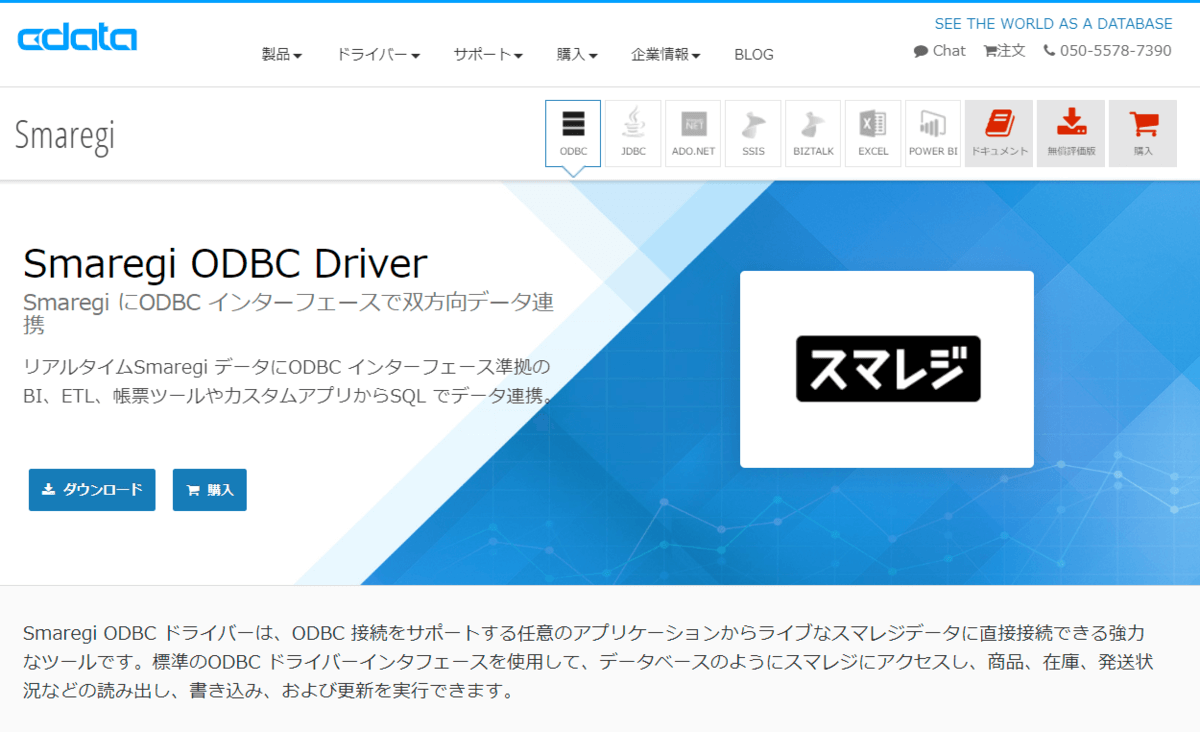Screen dimensions: 1200x732
Task: Click the Smaregi page title
Action: click(65, 136)
